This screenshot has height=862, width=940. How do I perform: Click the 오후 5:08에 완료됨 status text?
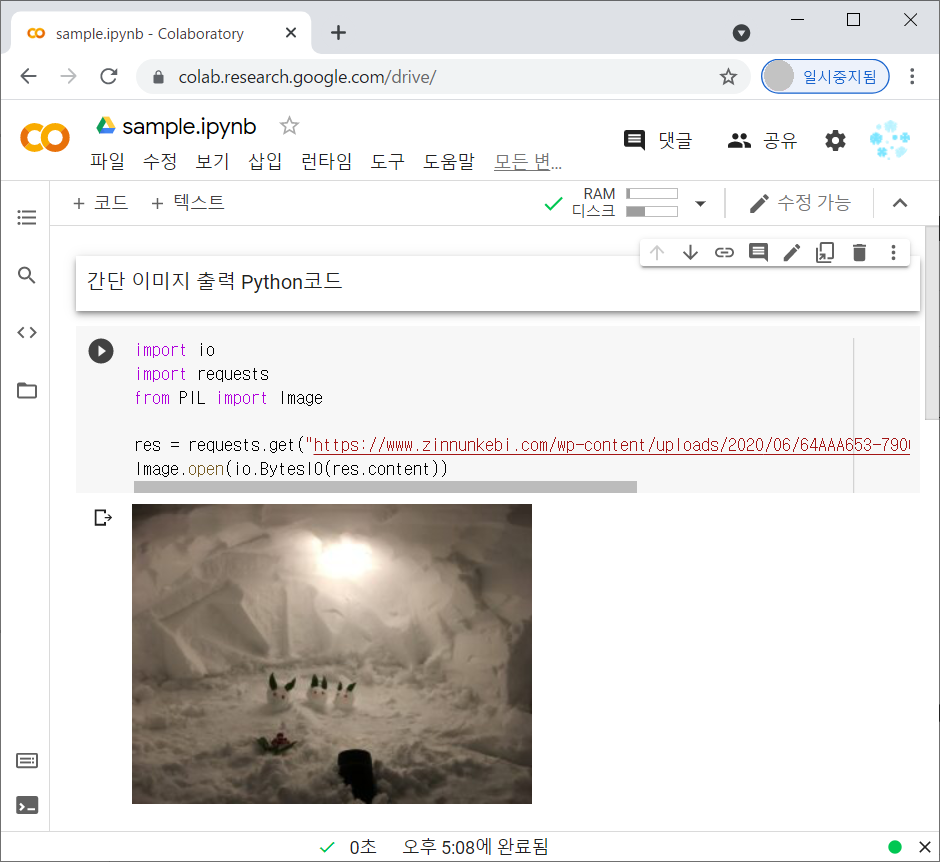pyautogui.click(x=475, y=847)
